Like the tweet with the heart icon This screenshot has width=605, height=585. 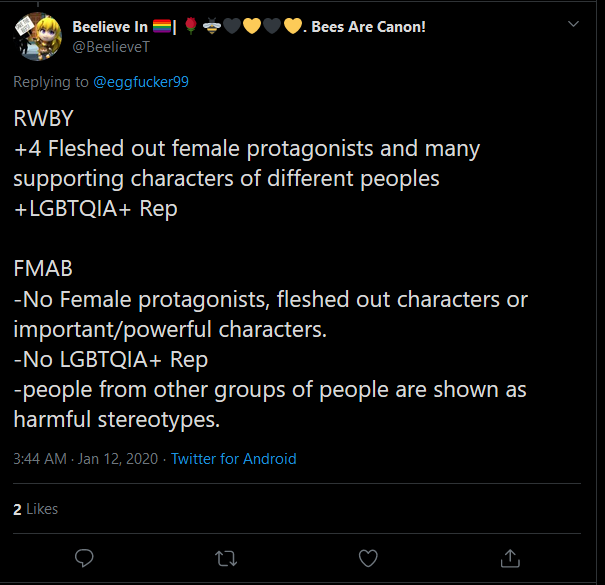pyautogui.click(x=368, y=558)
